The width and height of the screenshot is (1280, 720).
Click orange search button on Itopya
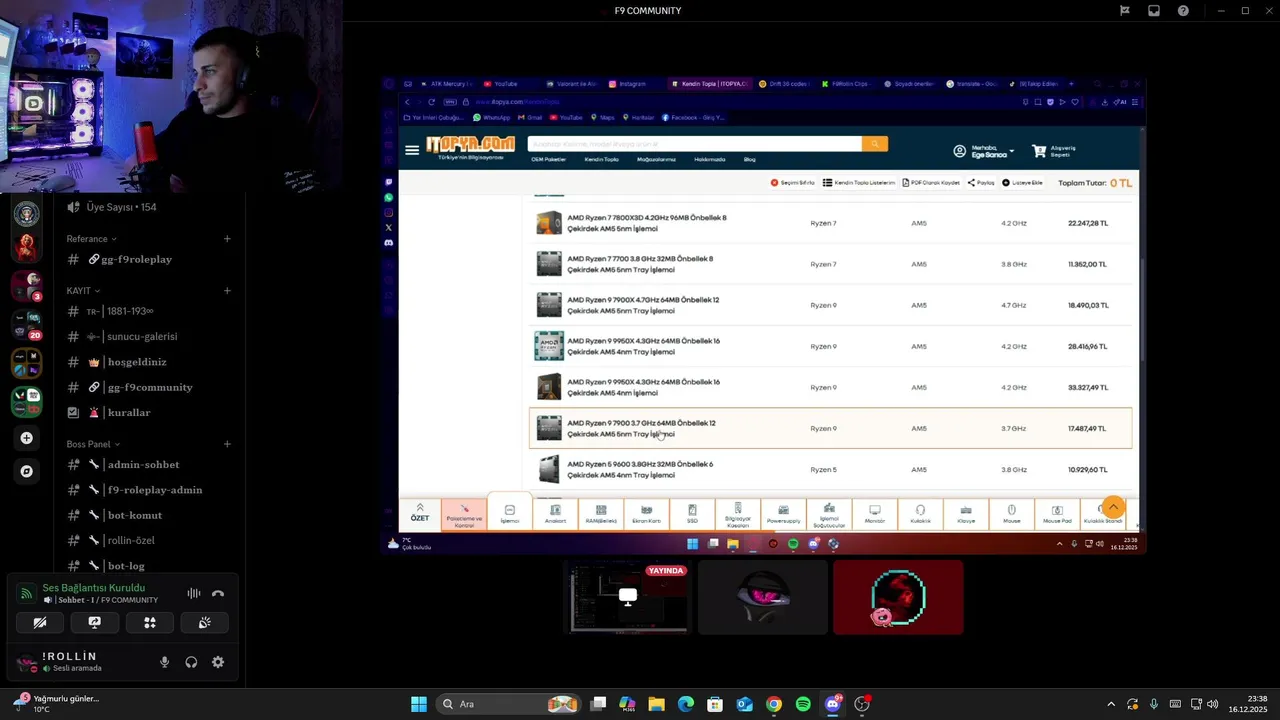[x=875, y=144]
